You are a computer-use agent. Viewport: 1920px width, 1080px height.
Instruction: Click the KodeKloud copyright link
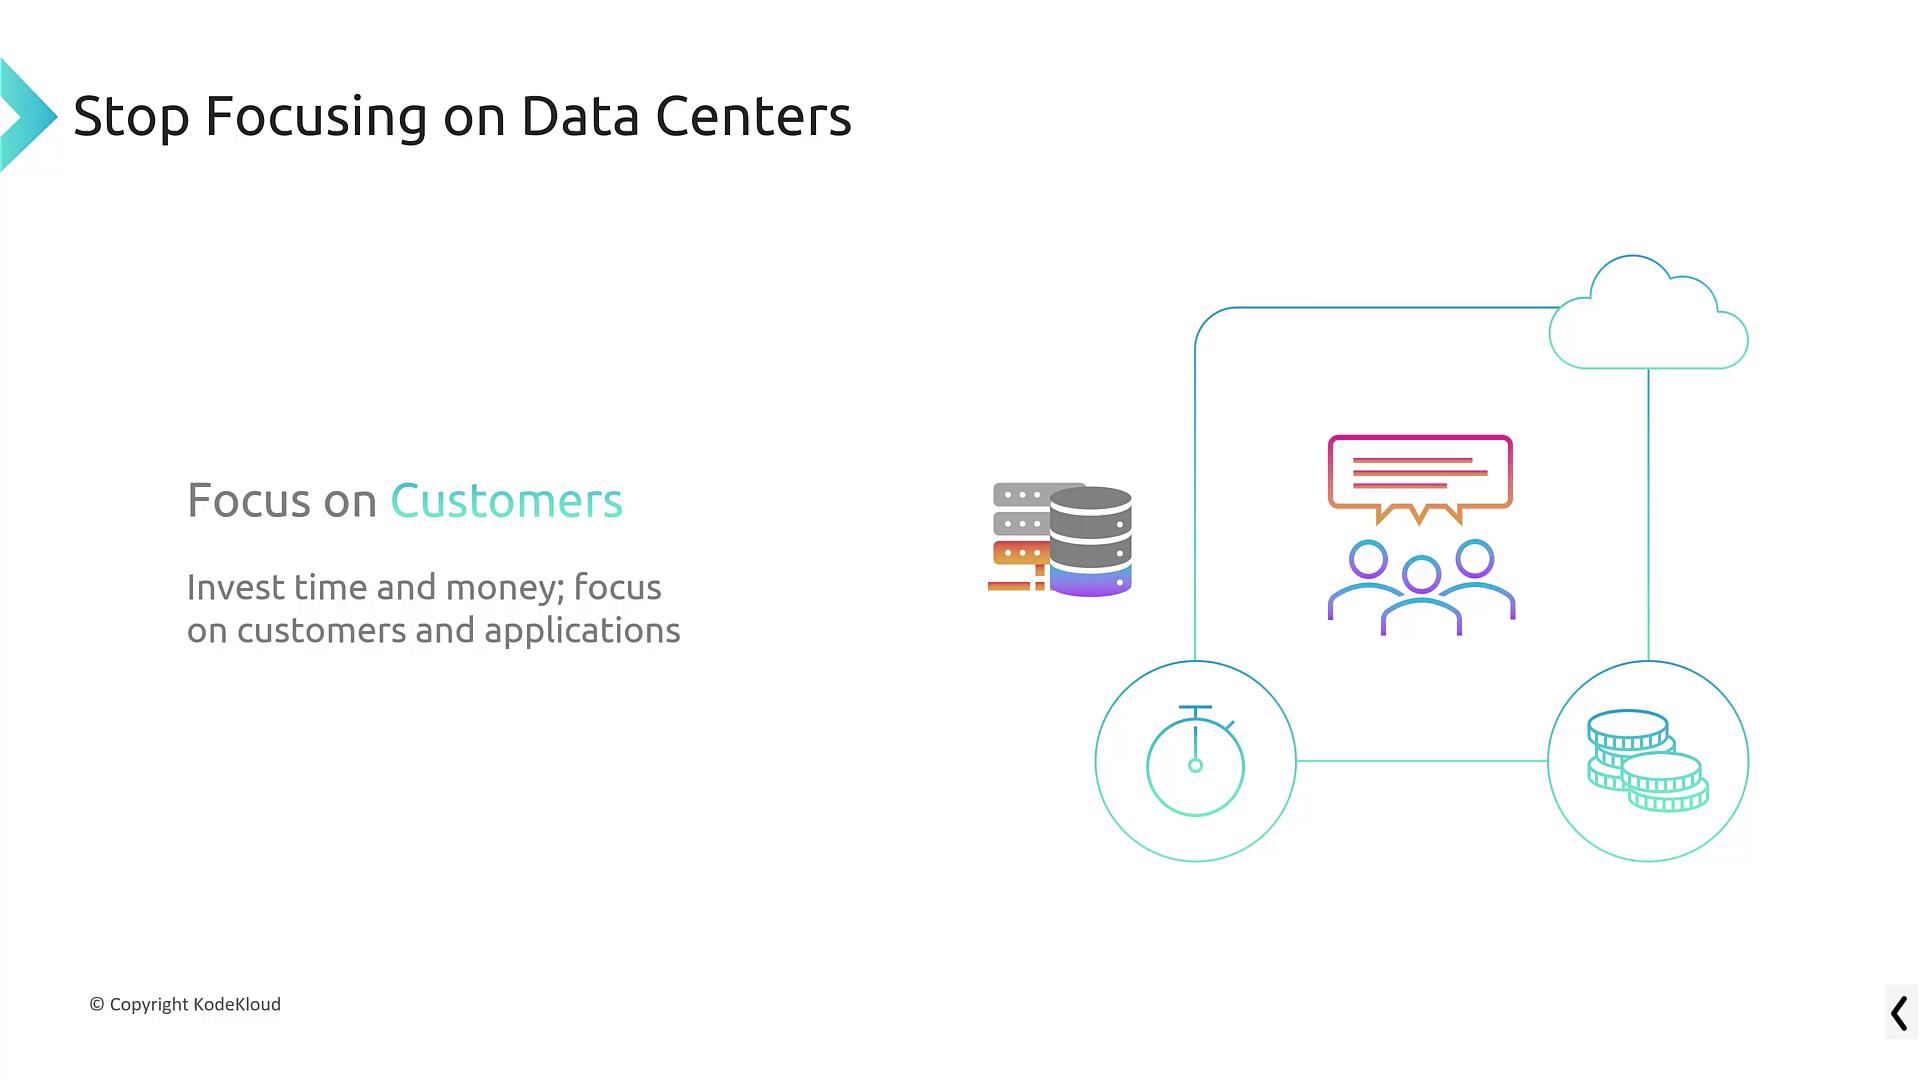point(185,1004)
